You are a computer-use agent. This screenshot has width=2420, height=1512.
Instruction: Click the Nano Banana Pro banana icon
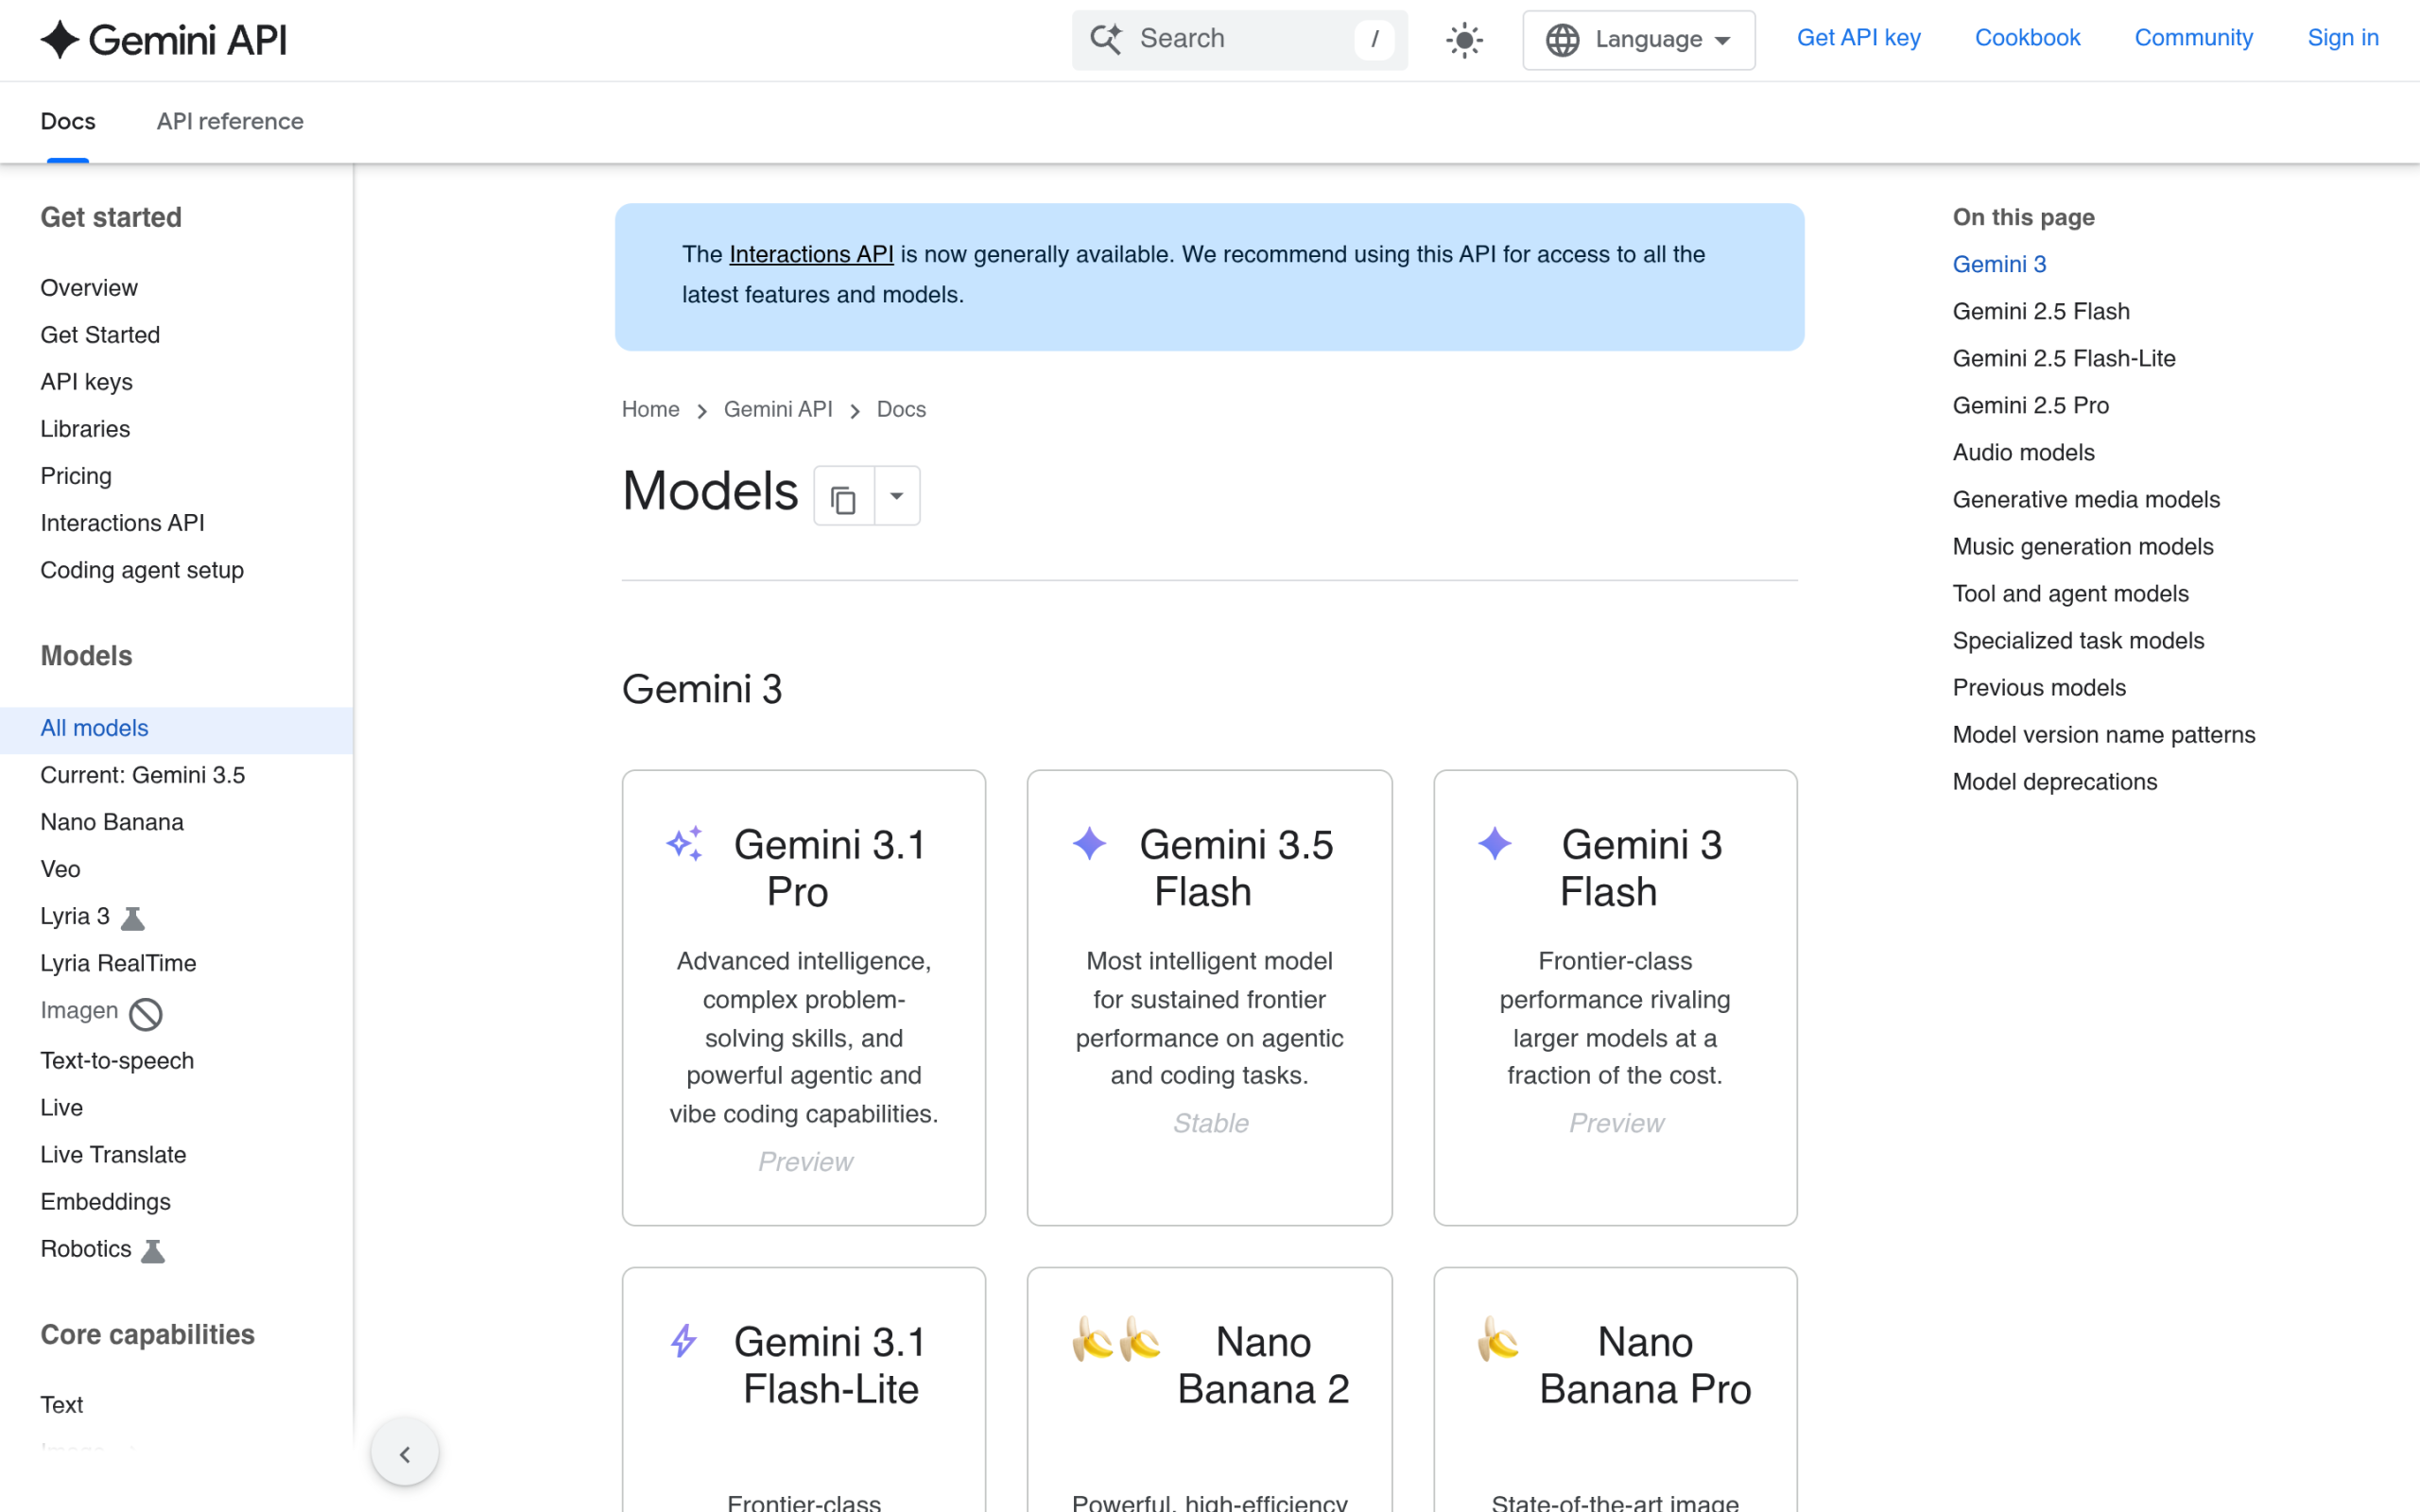(x=1498, y=1340)
